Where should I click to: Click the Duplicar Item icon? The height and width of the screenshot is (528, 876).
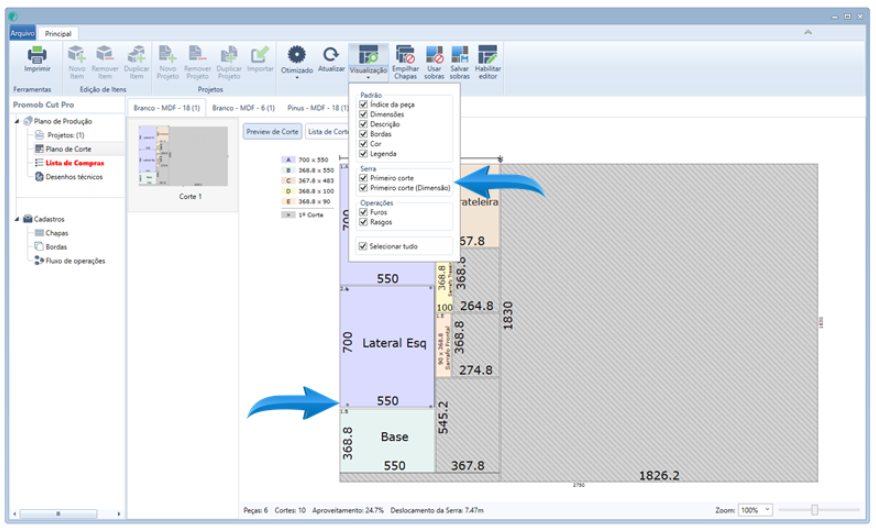[x=137, y=54]
